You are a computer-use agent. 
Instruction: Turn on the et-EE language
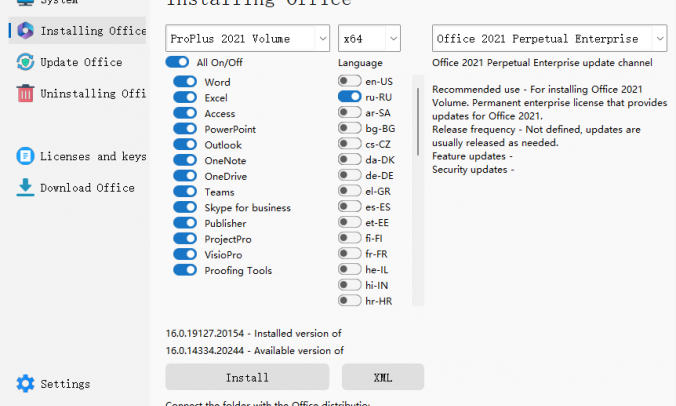[x=350, y=222]
